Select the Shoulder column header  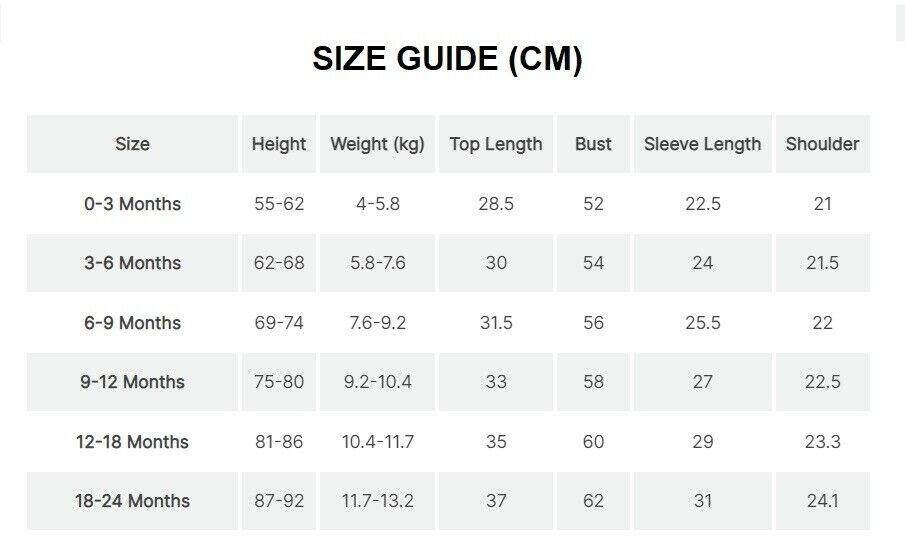pyautogui.click(x=822, y=144)
